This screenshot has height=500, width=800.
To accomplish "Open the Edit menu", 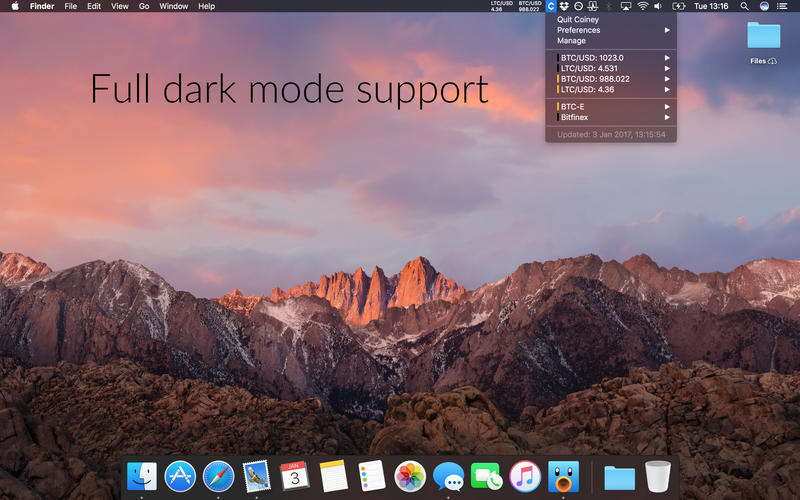I will coord(94,6).
